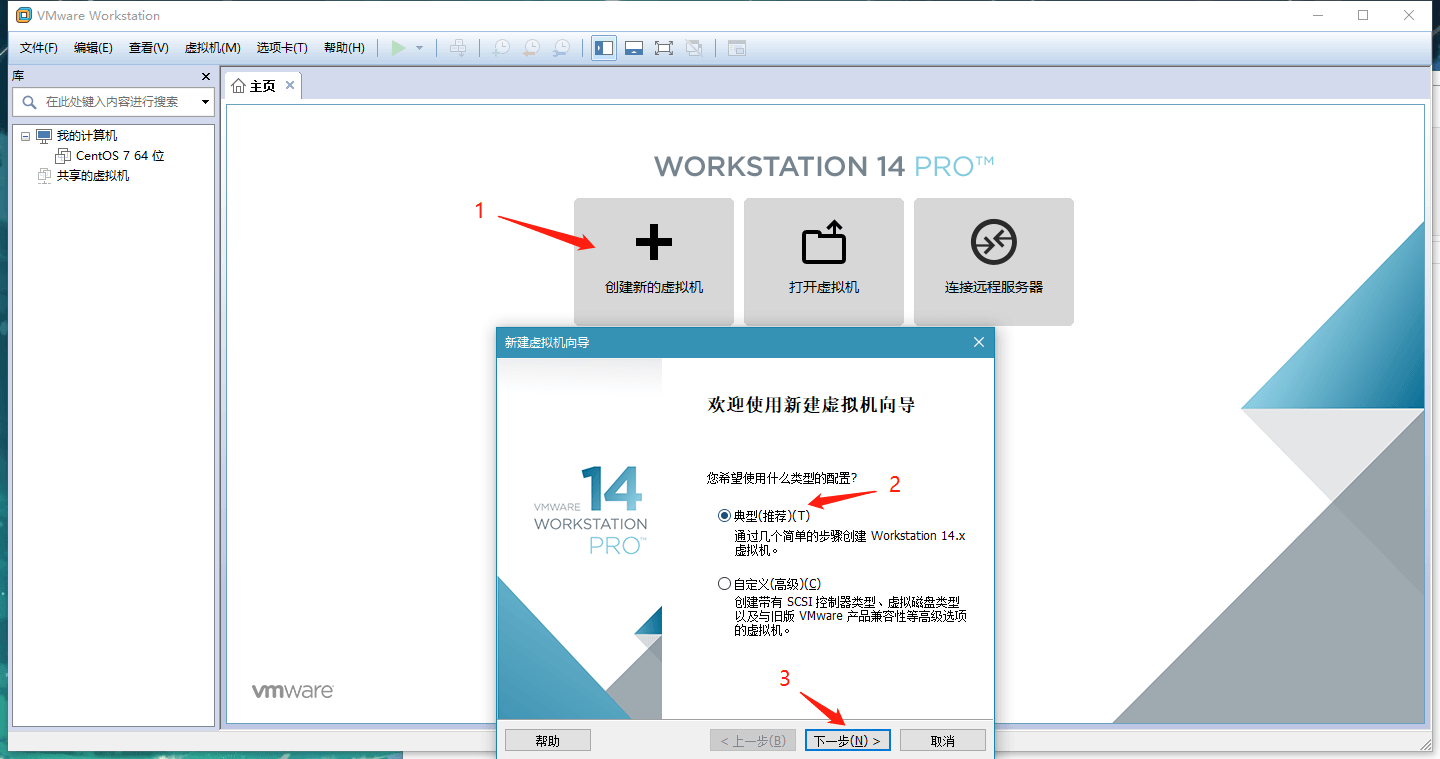
Task: Click the 创建新的虚拟机 label
Action: (x=654, y=287)
